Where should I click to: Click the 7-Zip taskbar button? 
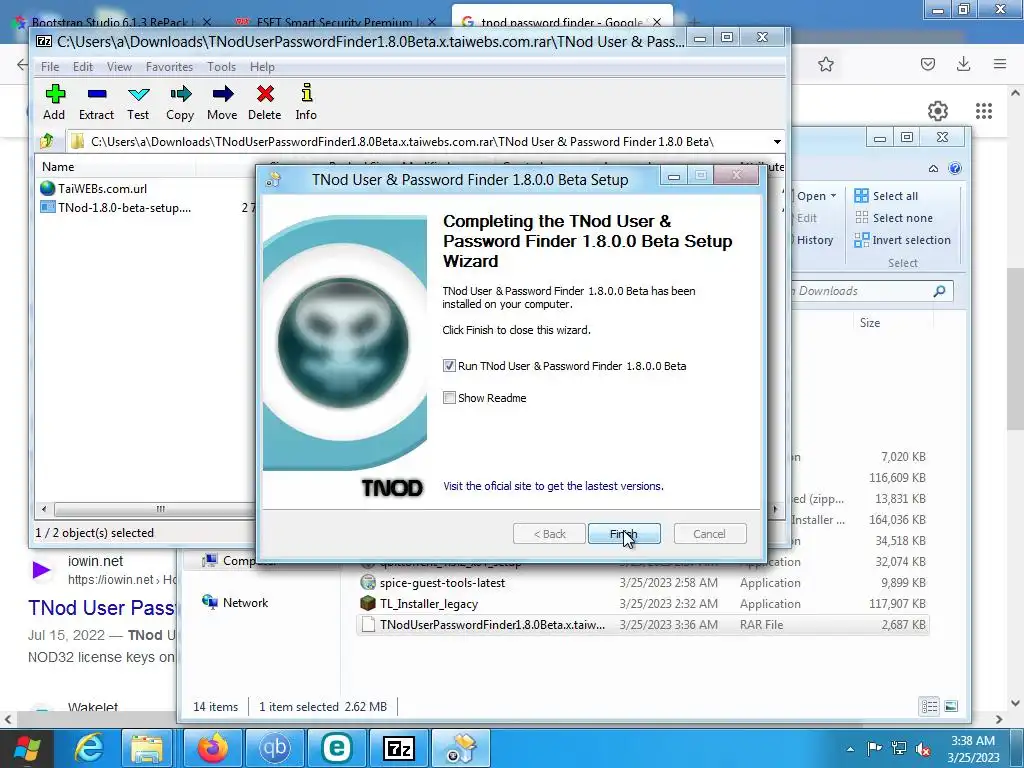pyautogui.click(x=398, y=748)
